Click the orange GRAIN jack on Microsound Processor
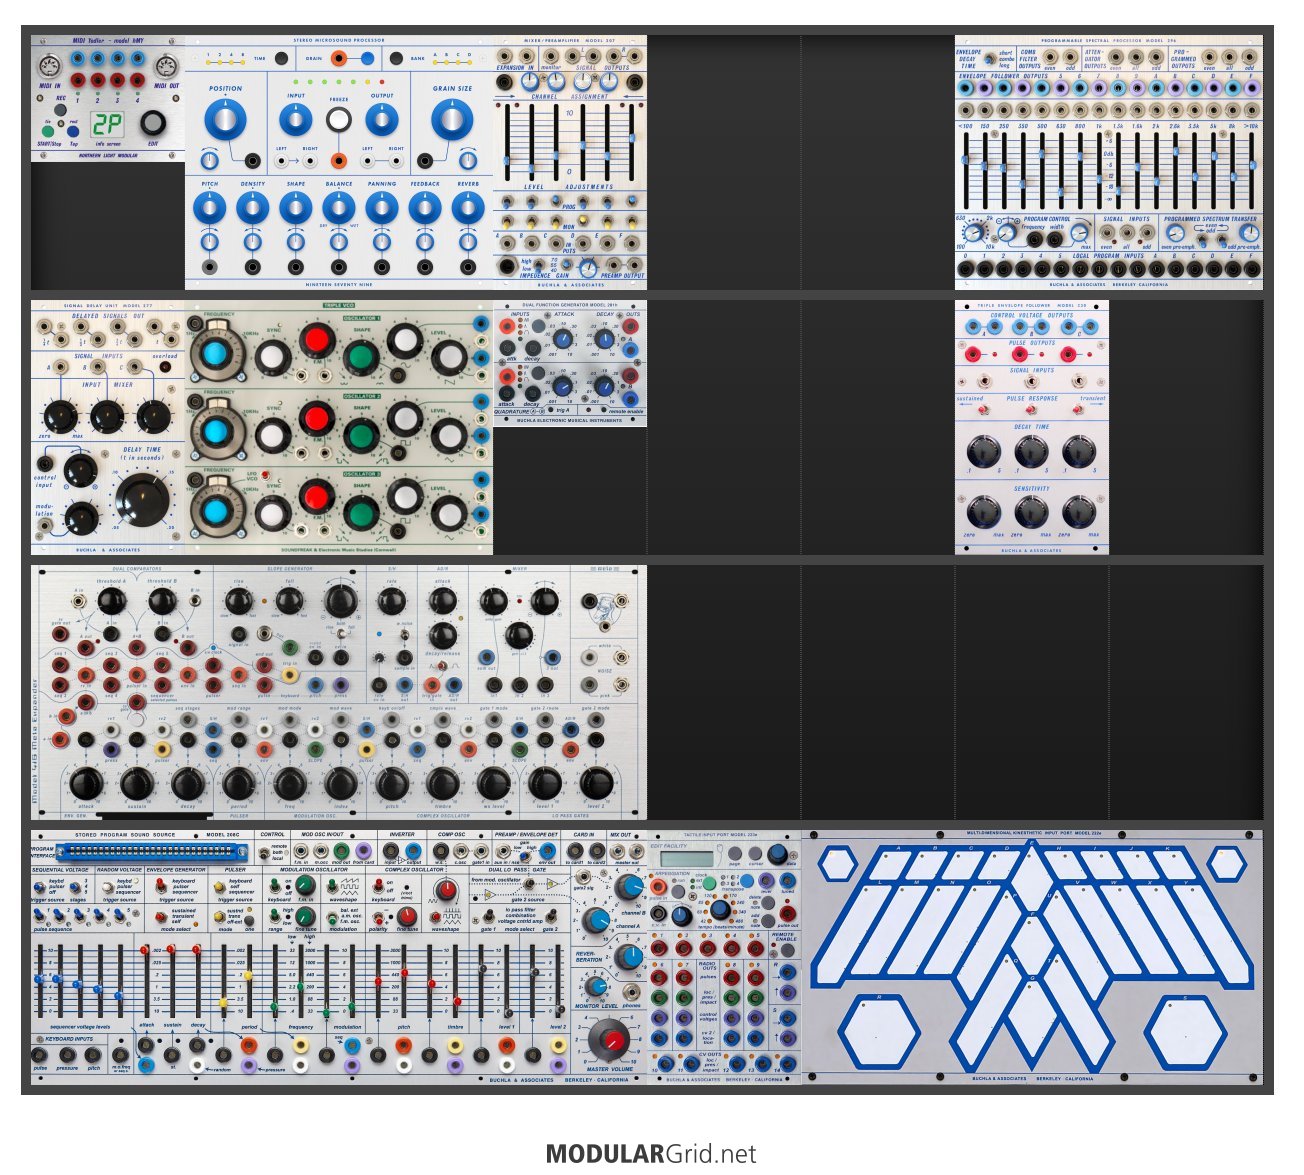1304x1175 pixels. 339,58
